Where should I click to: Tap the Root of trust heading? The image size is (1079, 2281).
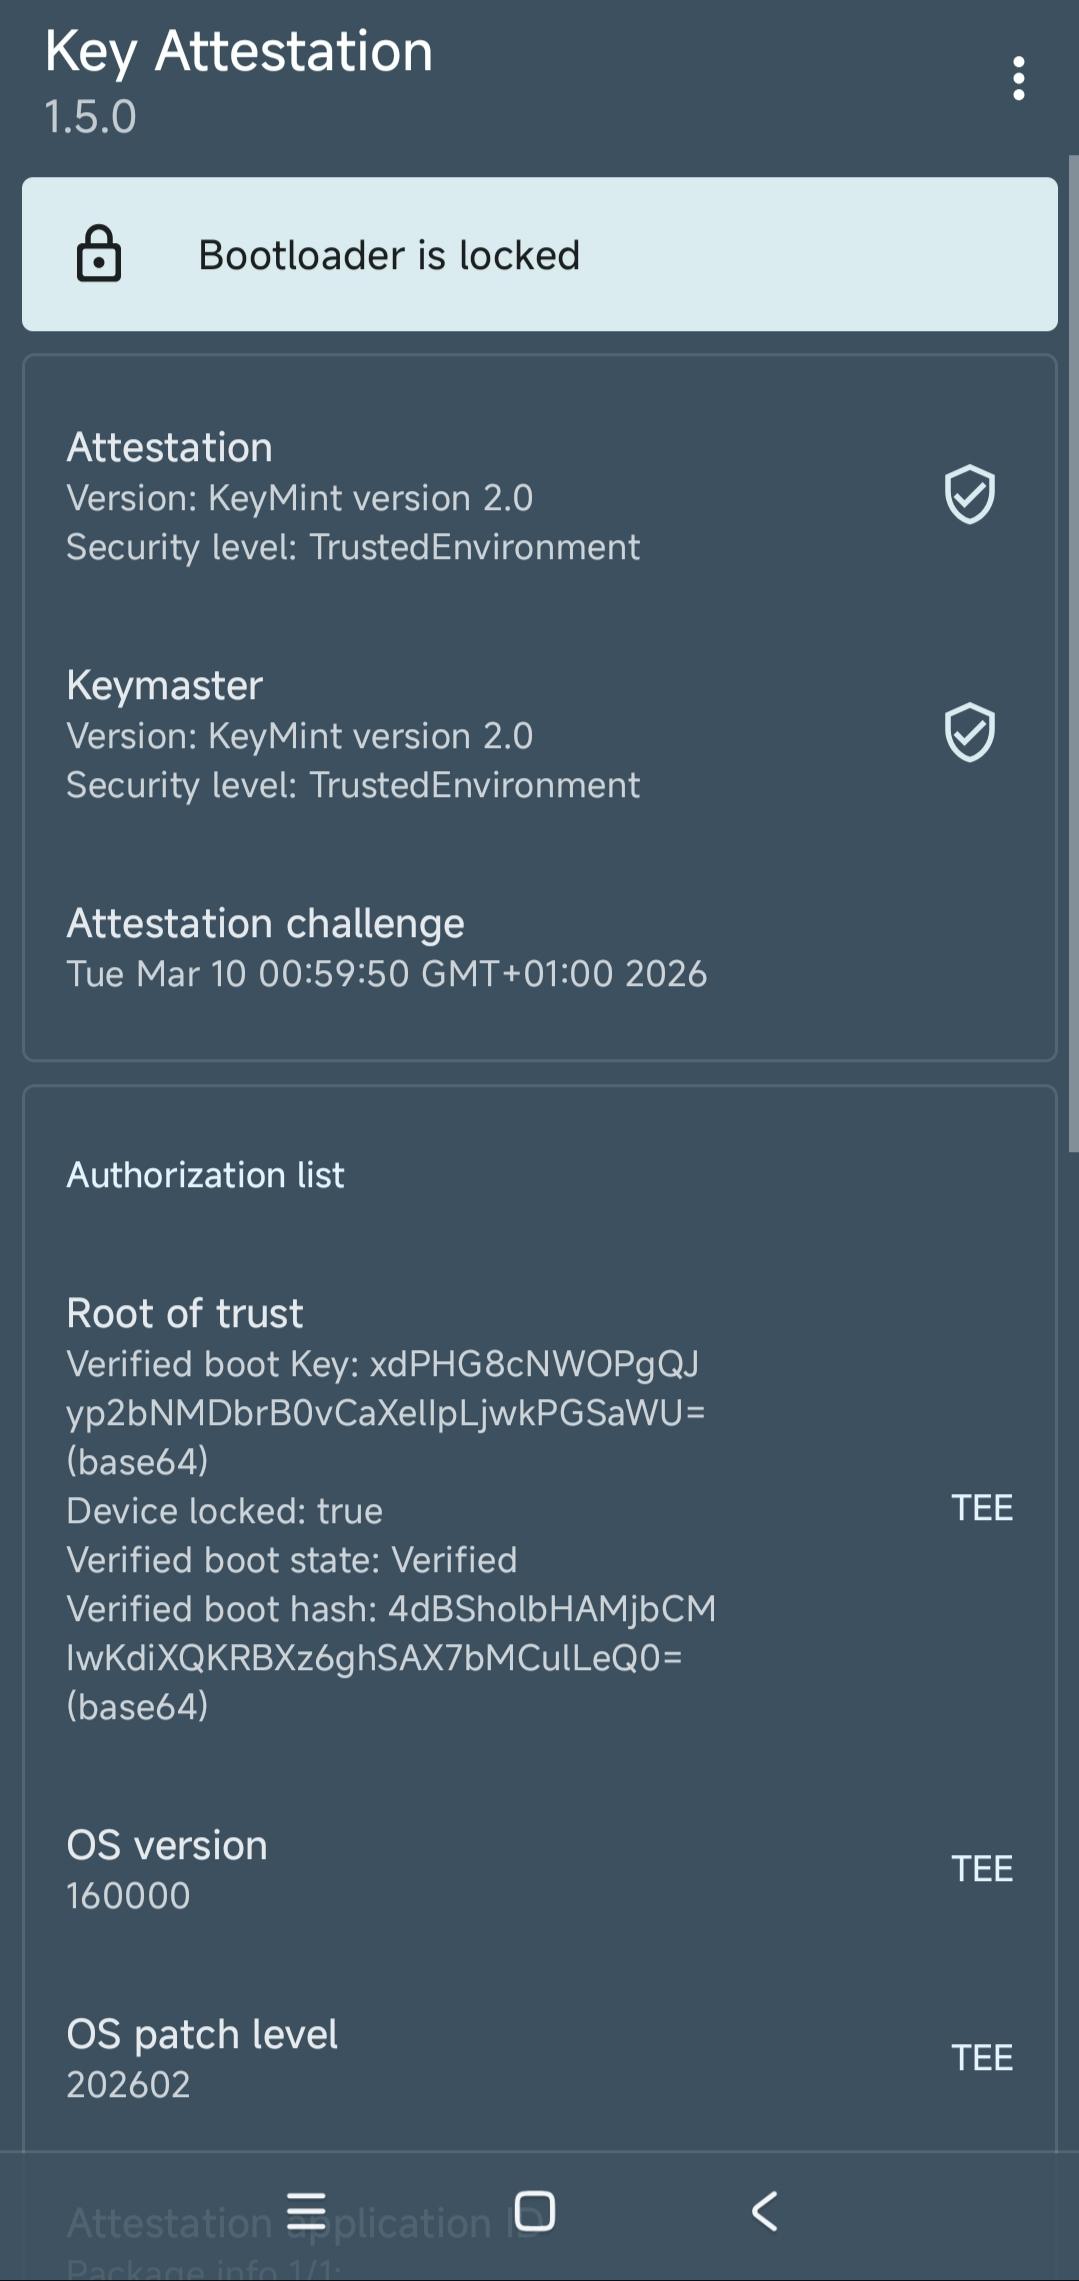185,1313
